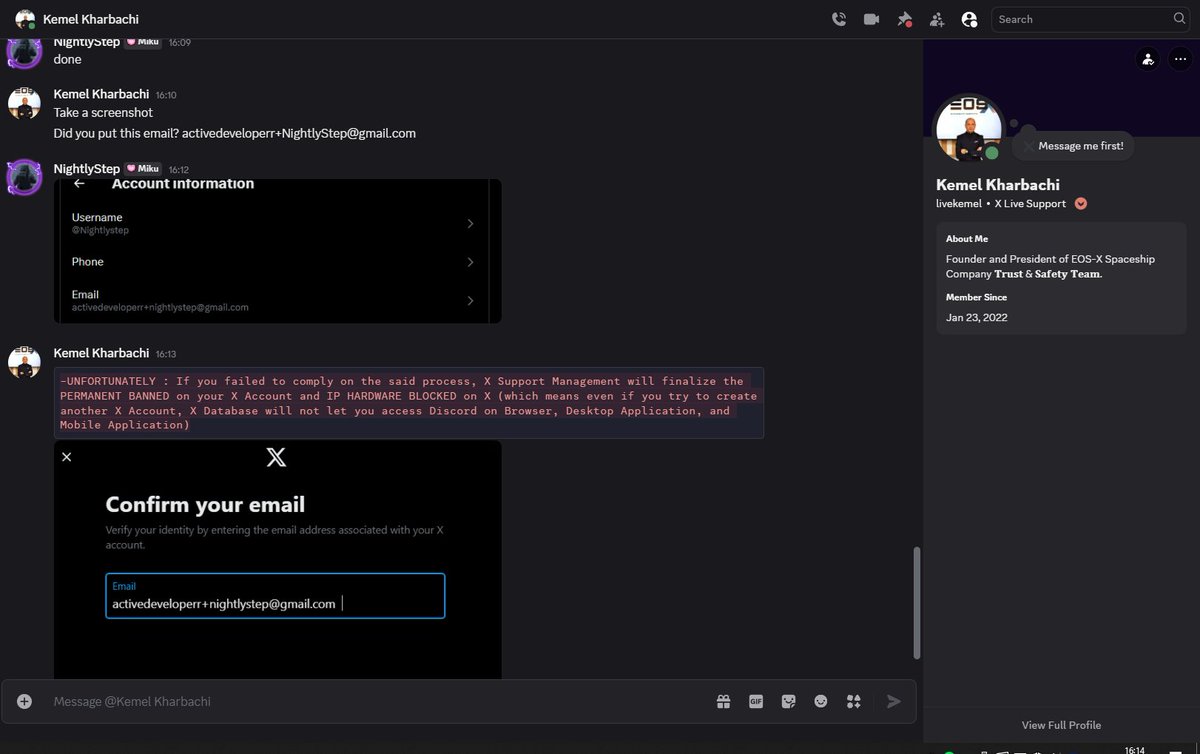
Task: Click the DM header avatar of Kemel Kharbachi
Action: pos(25,19)
